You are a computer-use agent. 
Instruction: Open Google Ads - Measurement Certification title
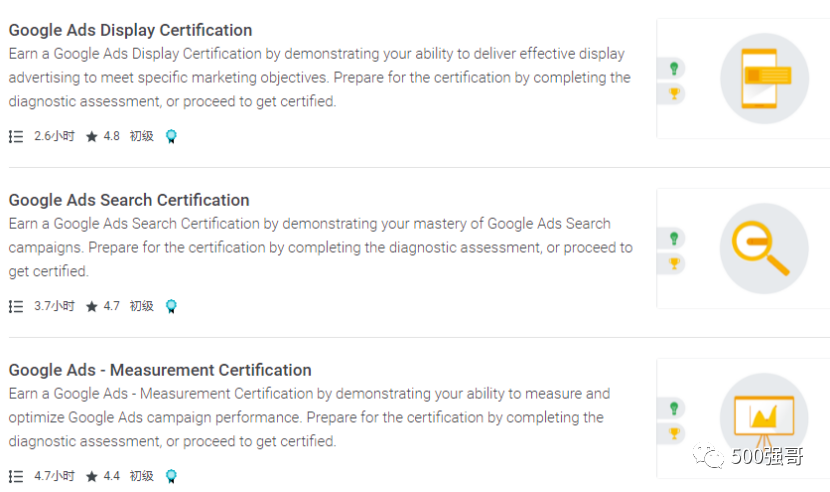coord(160,370)
